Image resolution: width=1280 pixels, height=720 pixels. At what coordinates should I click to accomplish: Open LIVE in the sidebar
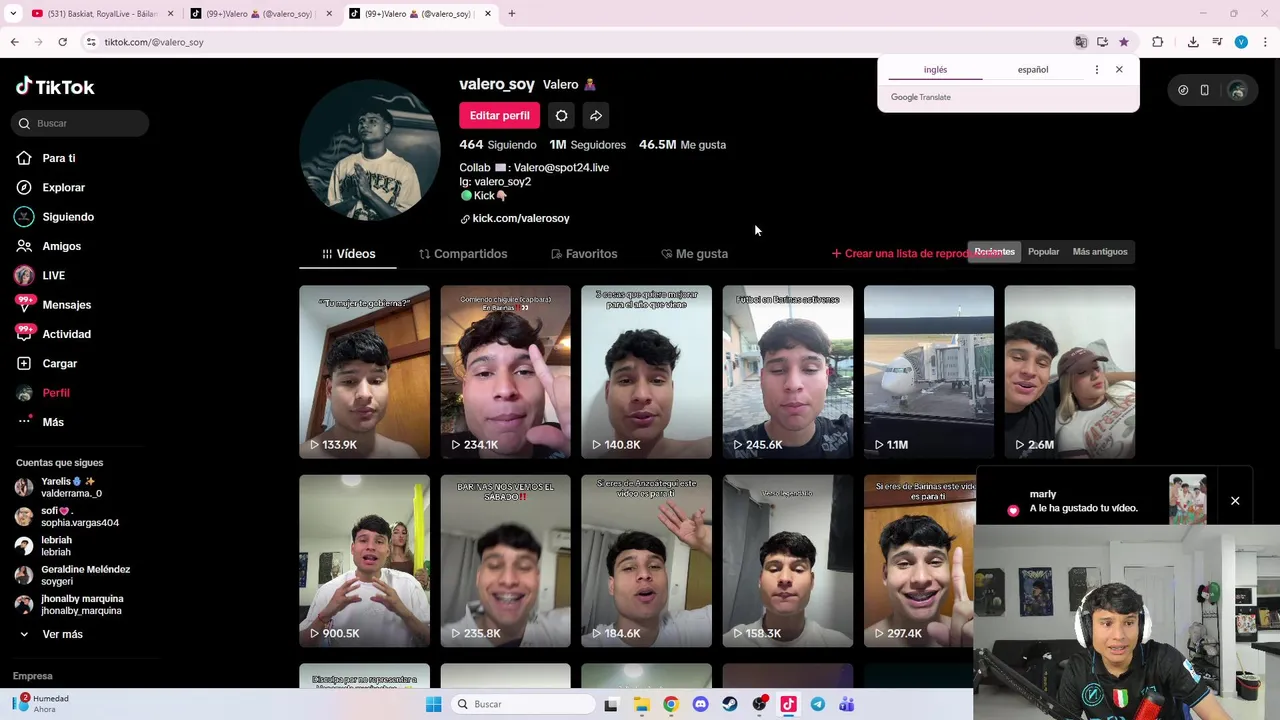point(53,275)
